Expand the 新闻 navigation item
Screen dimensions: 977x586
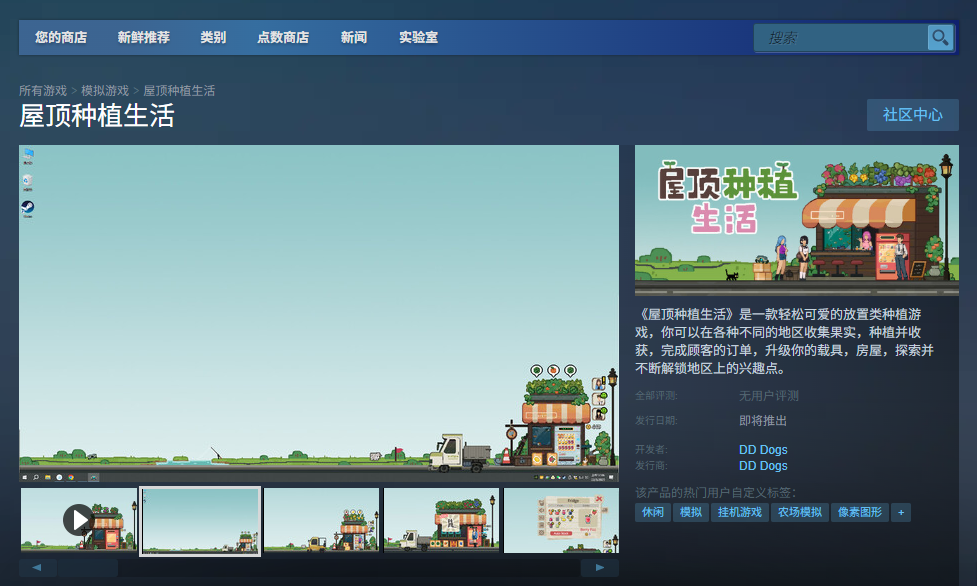(354, 38)
